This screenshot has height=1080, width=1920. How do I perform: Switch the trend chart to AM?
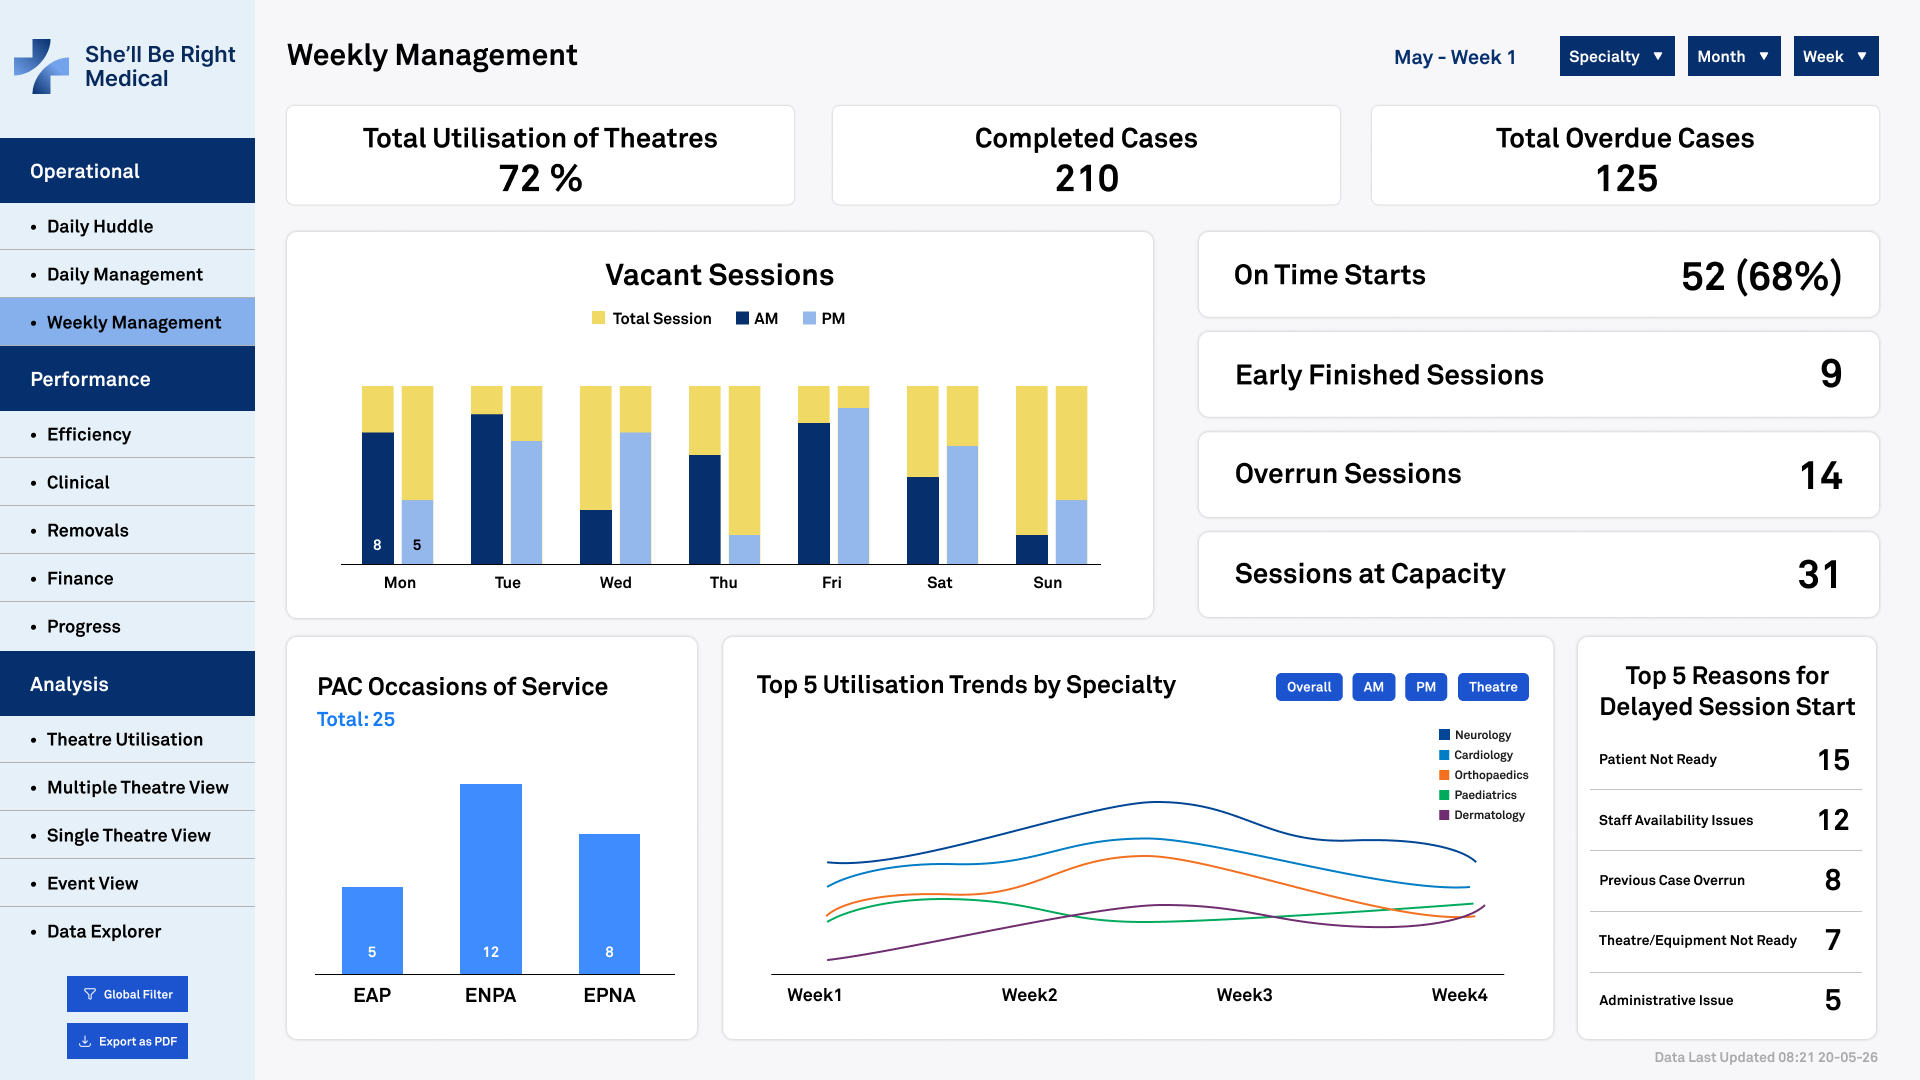point(1374,687)
